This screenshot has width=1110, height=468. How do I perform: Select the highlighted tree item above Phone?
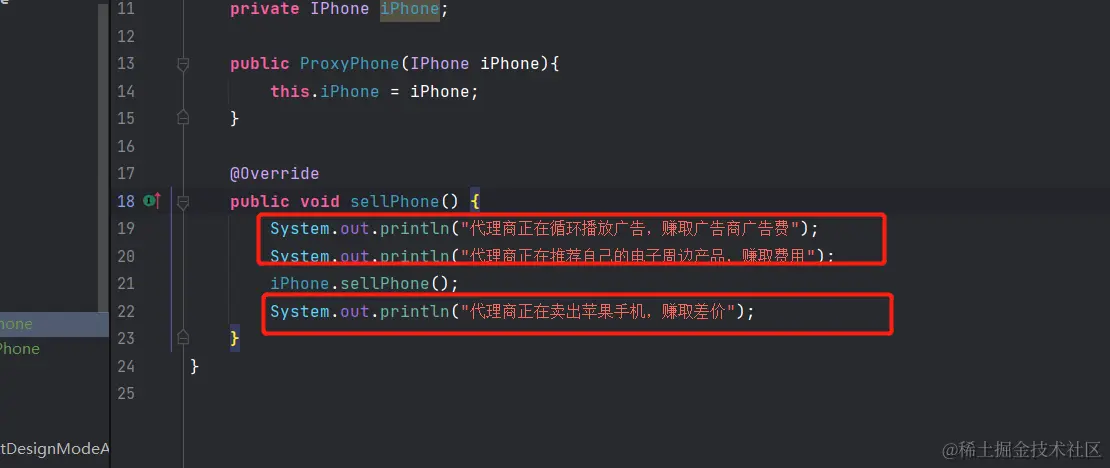tap(53, 324)
